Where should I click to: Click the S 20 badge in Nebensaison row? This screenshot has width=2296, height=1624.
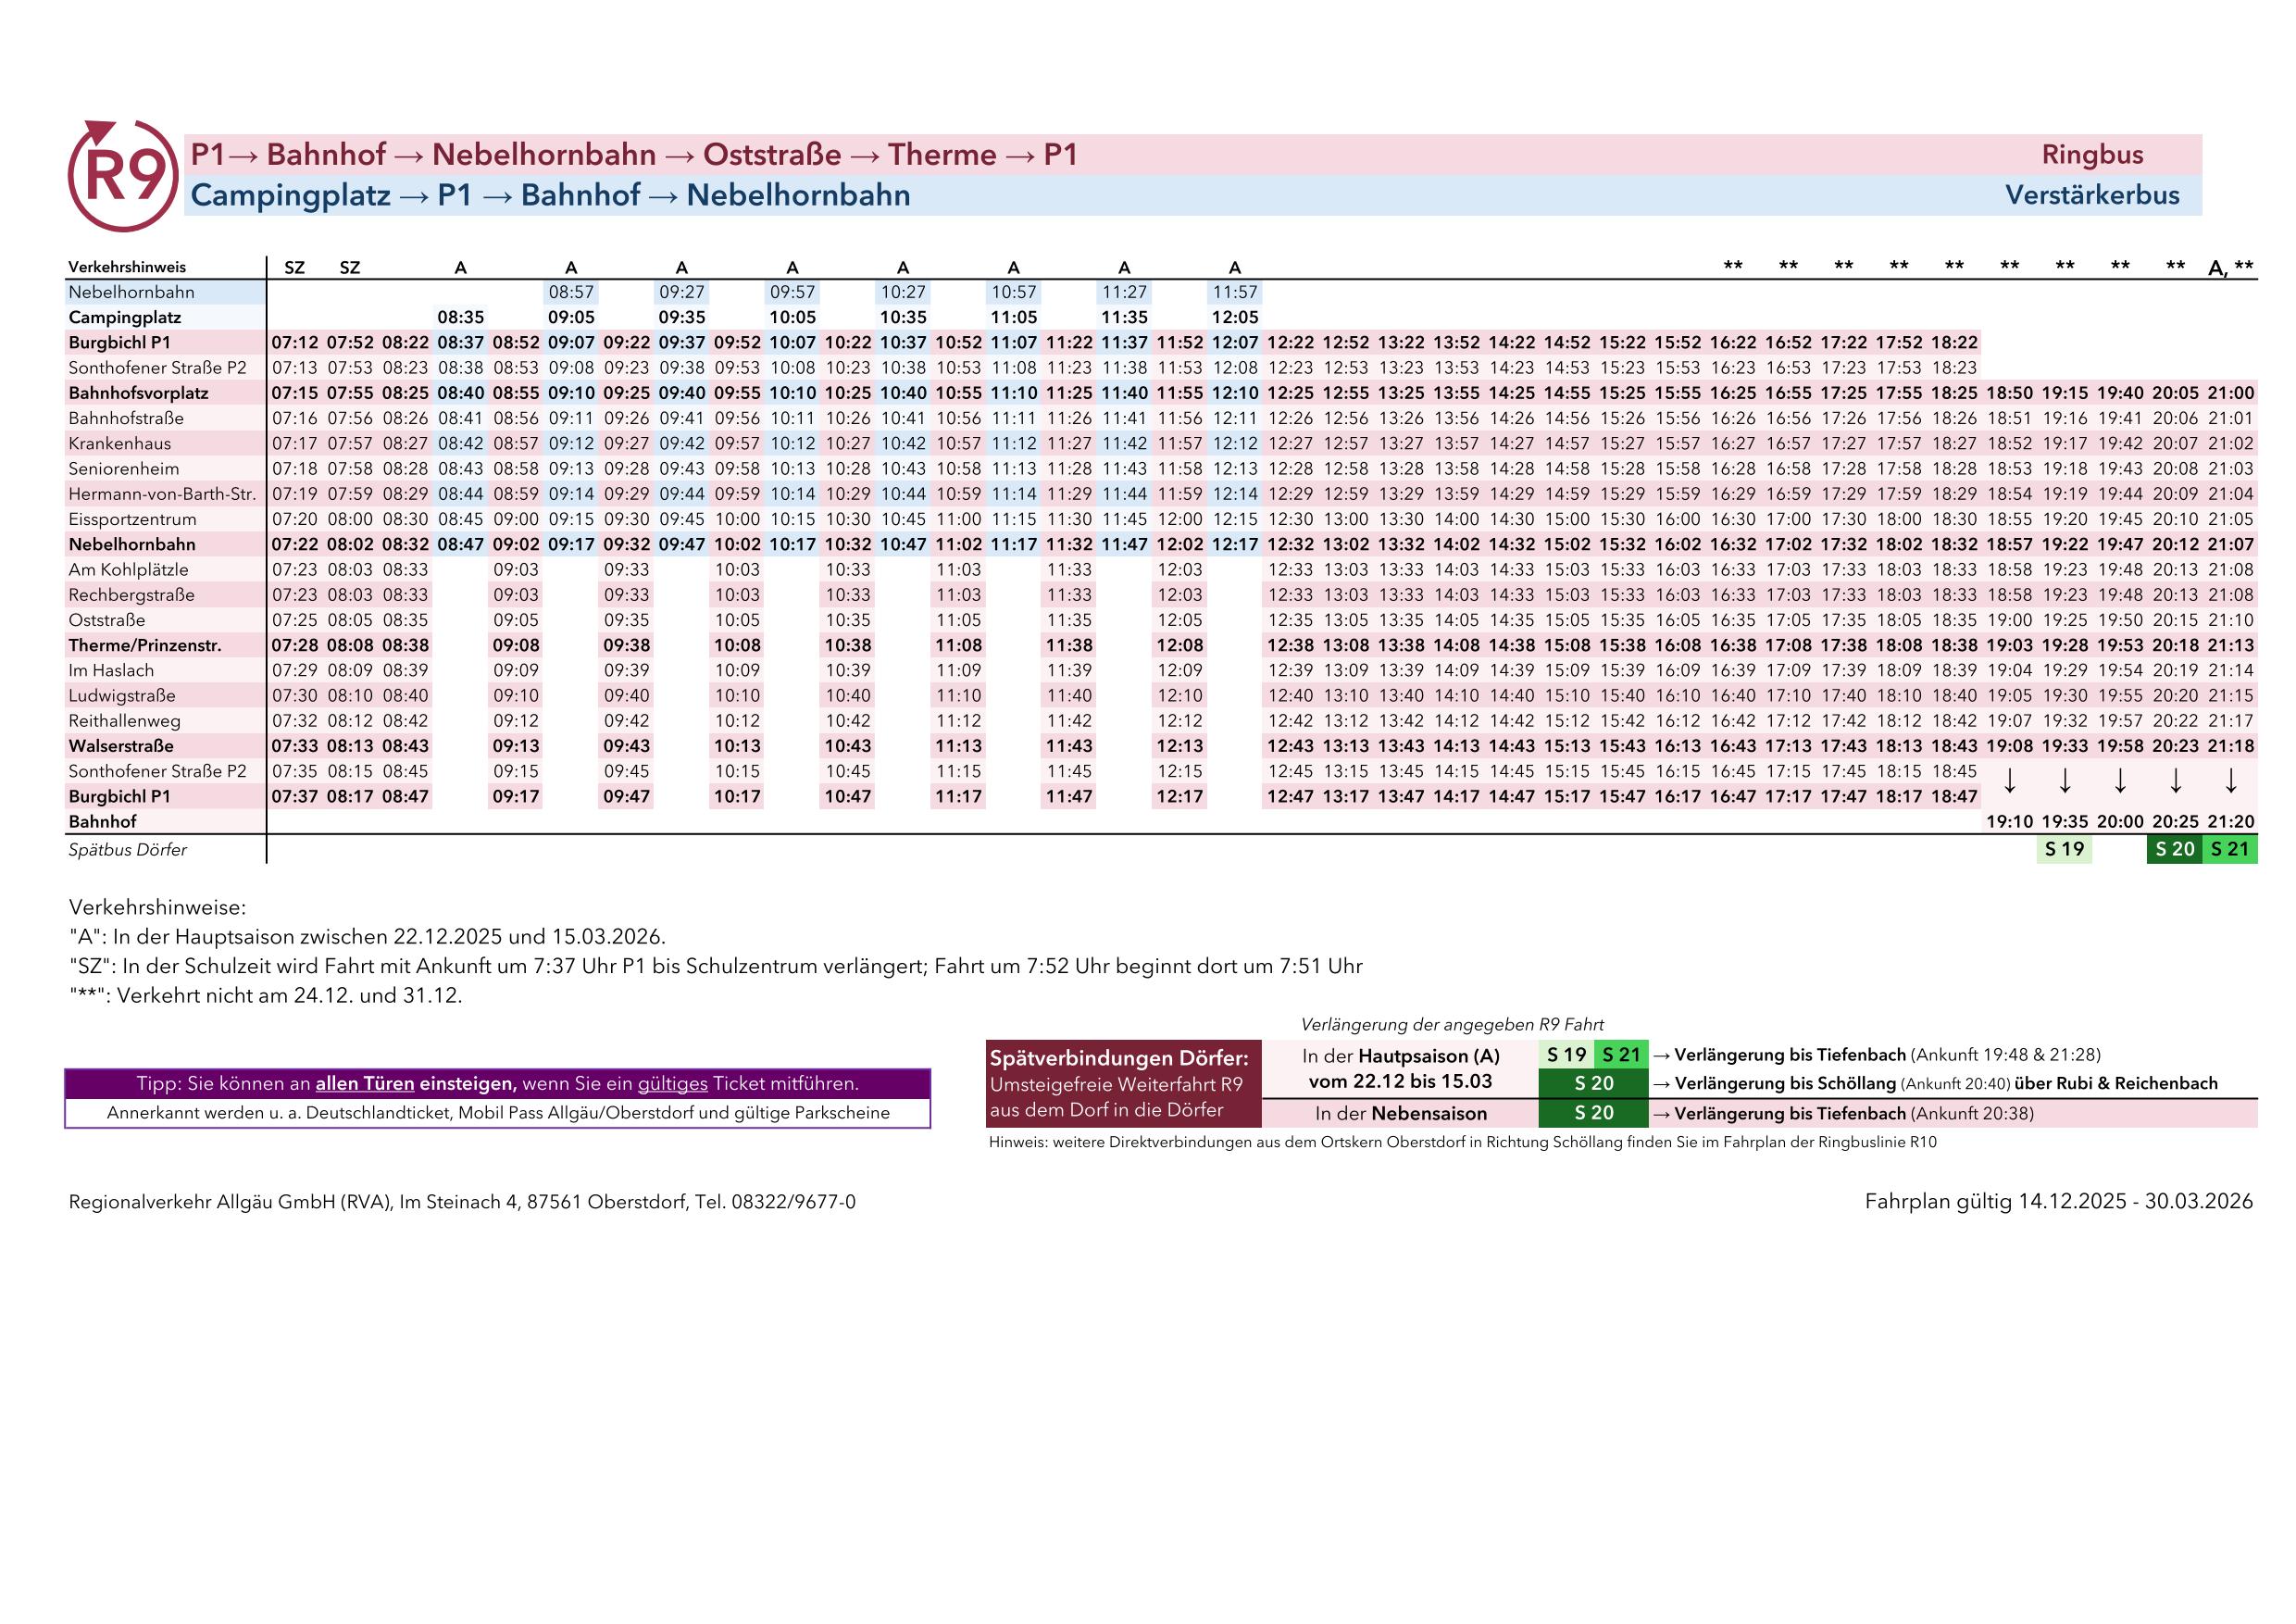1593,1113
